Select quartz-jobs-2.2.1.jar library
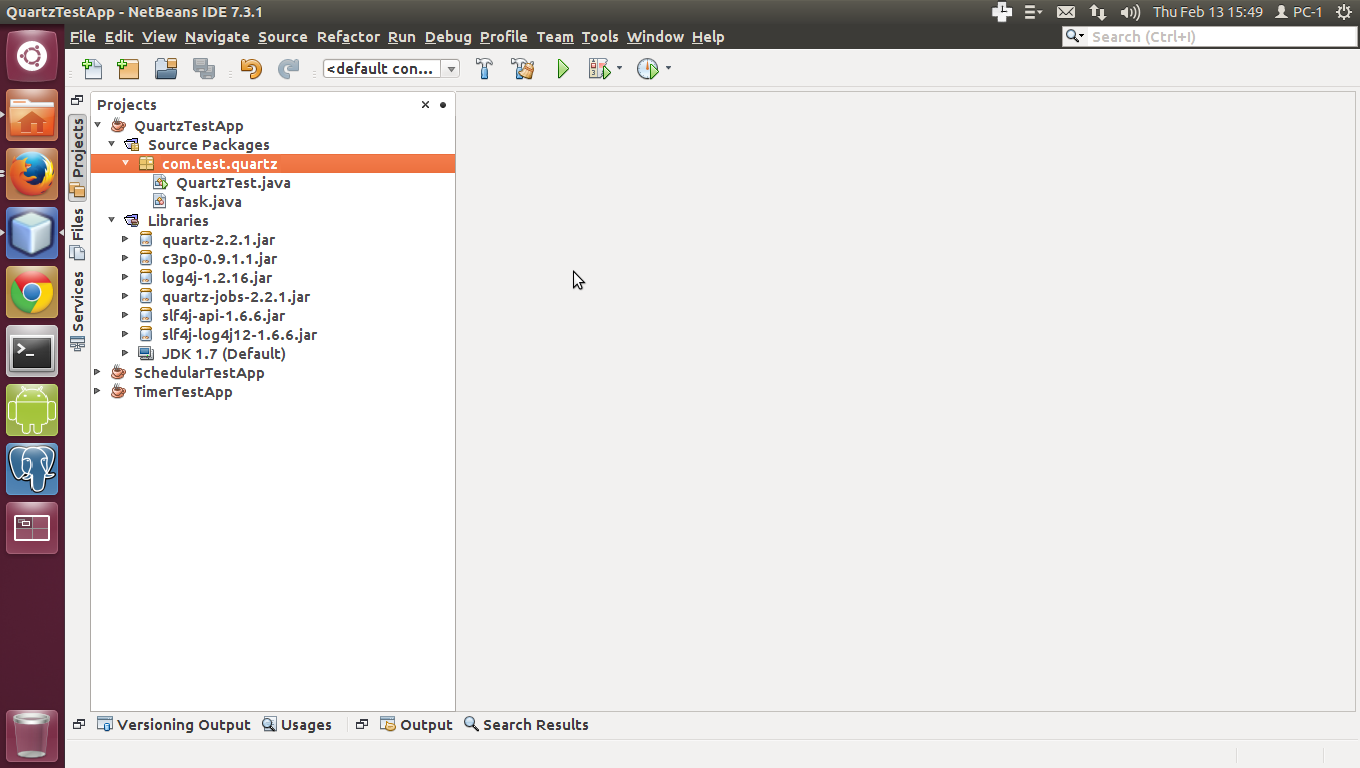The width and height of the screenshot is (1360, 768). pos(236,296)
